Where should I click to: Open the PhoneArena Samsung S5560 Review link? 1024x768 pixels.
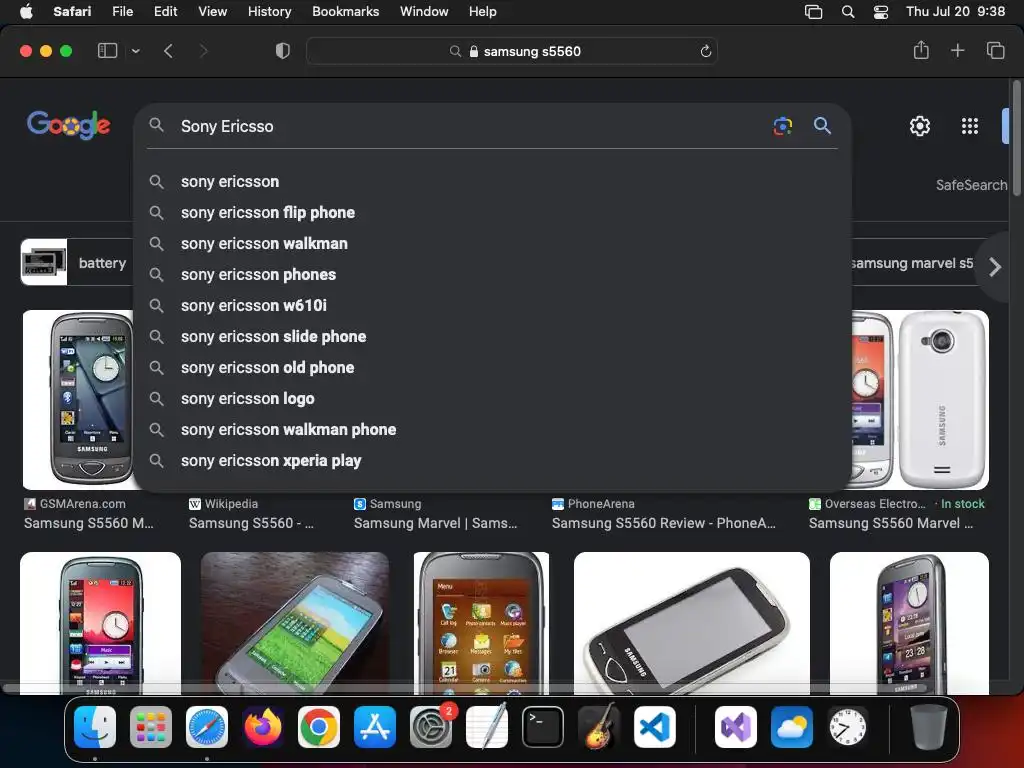pyautogui.click(x=664, y=523)
